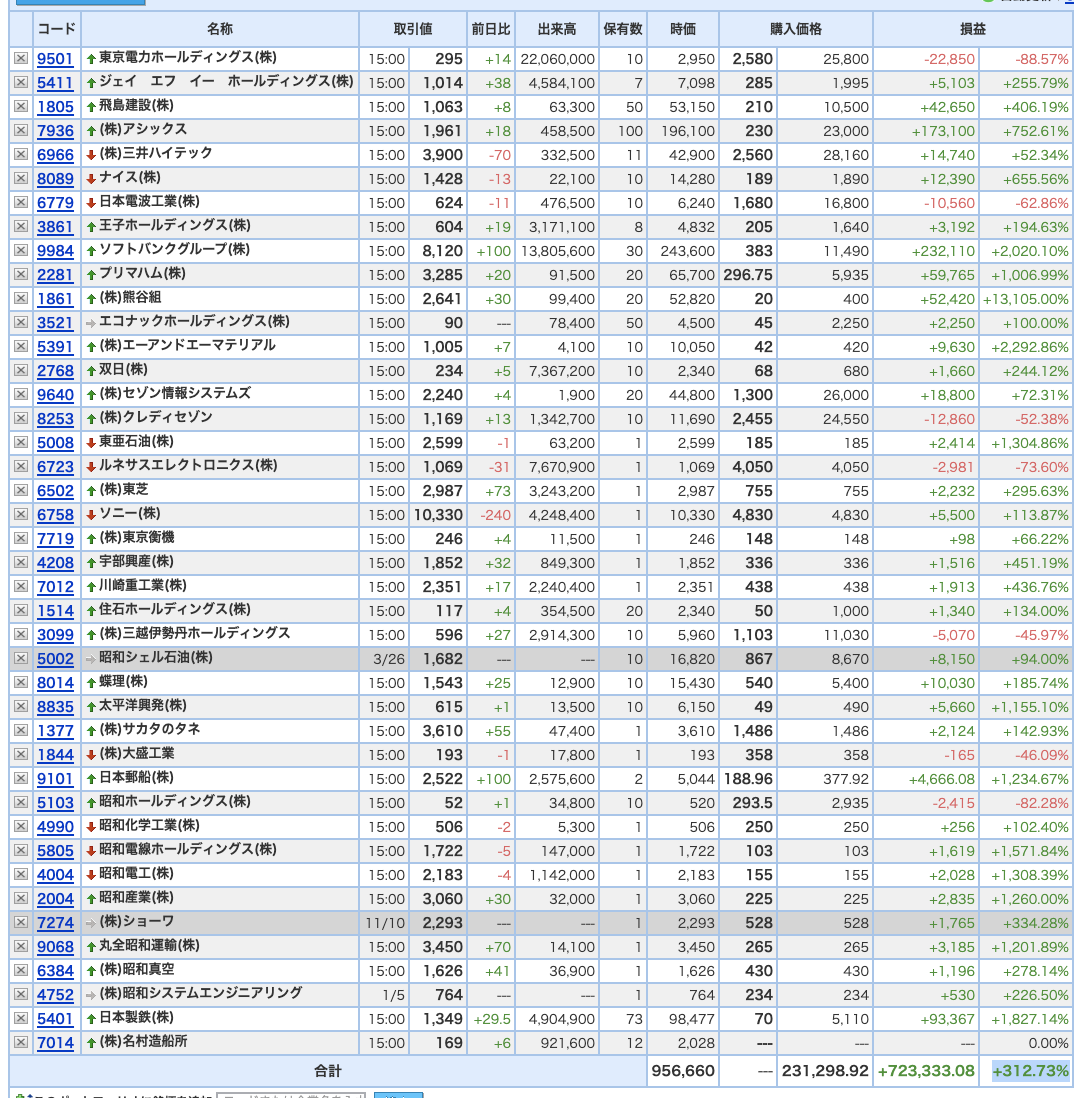Click the +13,105.00% gain for 熊谷組
The width and height of the screenshot is (1074, 1098).
coord(1026,299)
